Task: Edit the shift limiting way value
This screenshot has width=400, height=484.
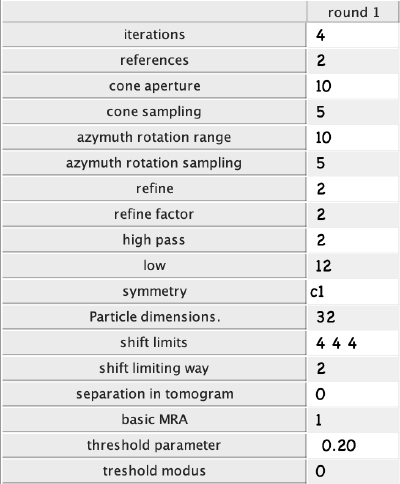Action: coord(353,368)
